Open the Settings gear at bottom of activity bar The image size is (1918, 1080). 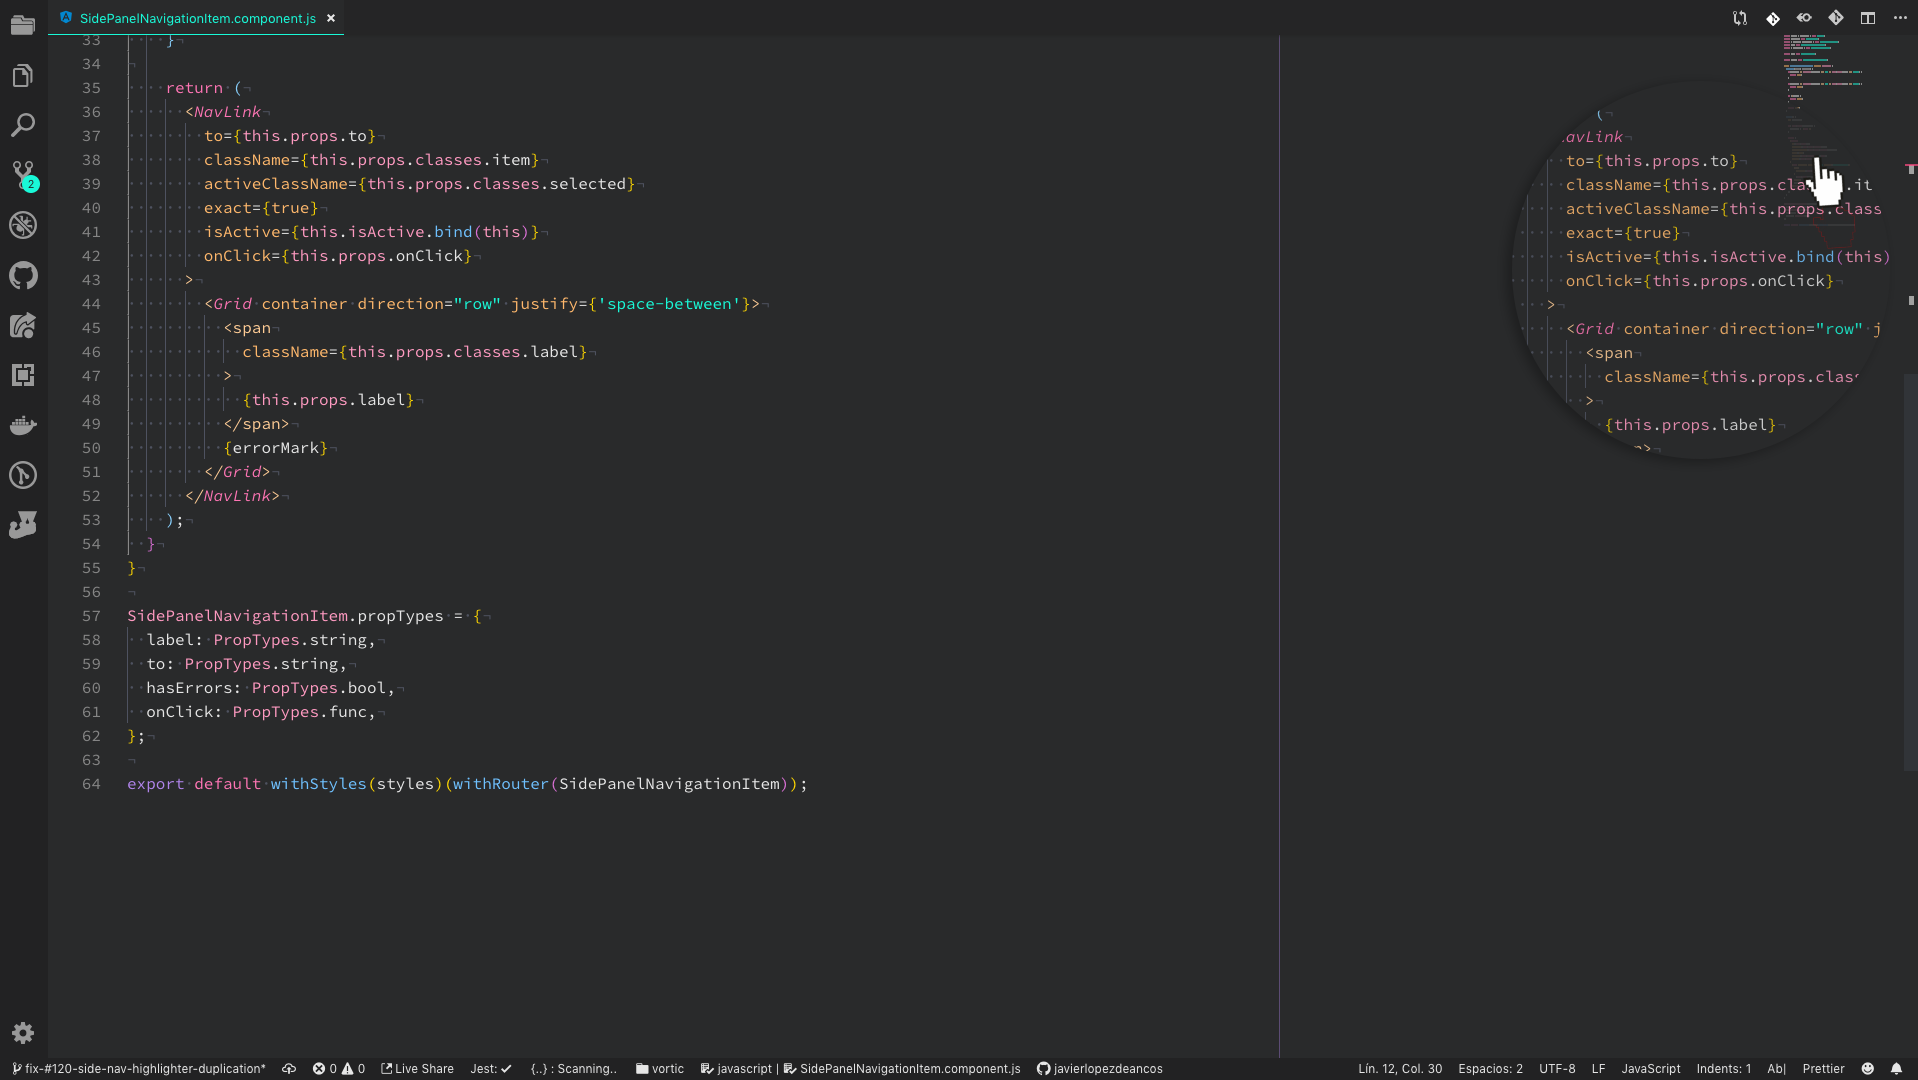coord(24,1032)
